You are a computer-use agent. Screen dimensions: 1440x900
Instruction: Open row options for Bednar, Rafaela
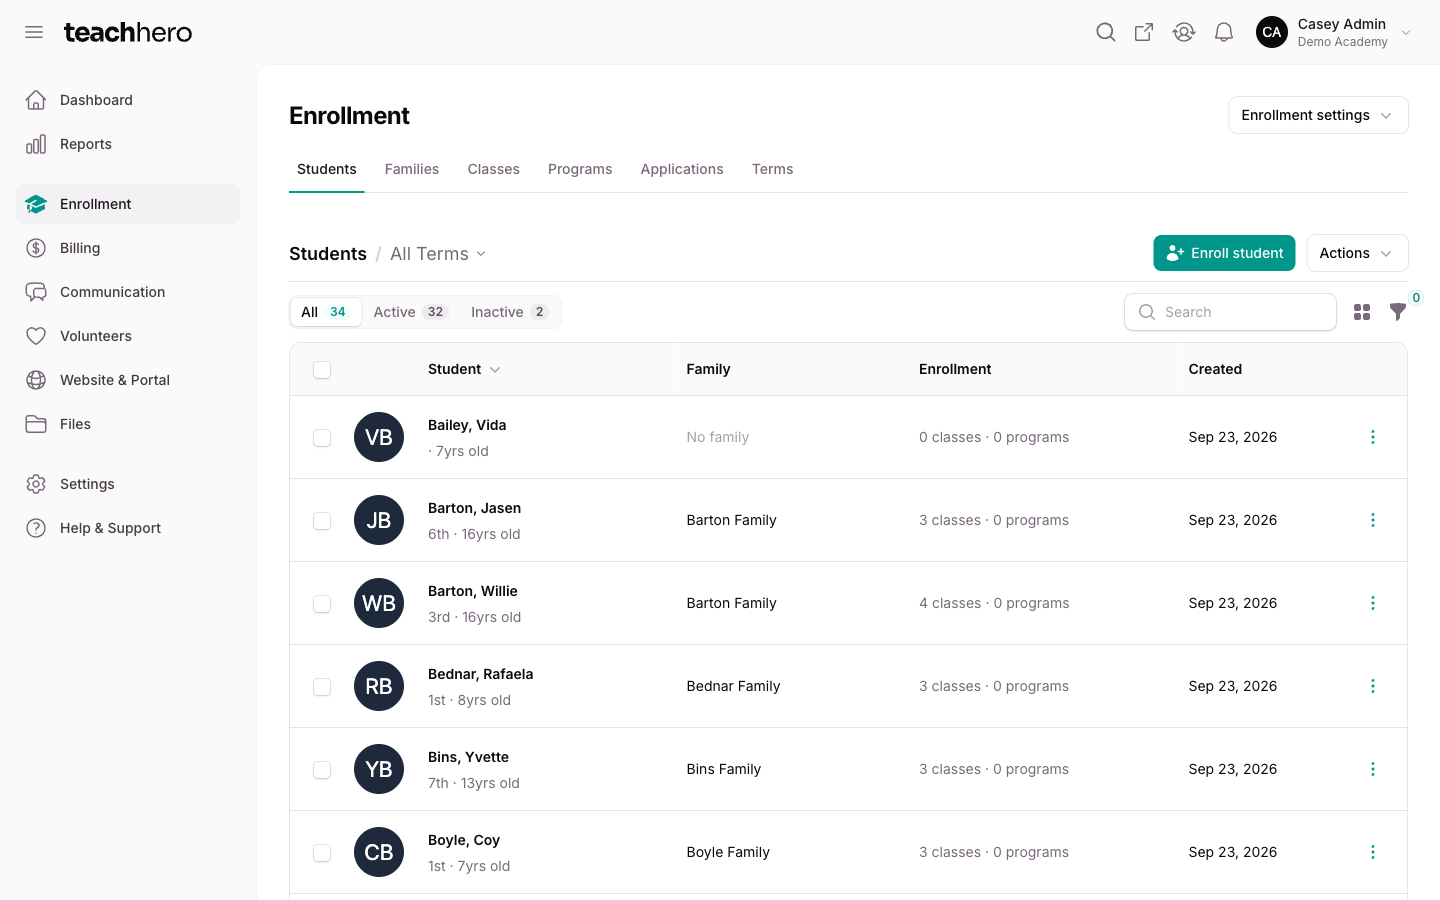1373,686
